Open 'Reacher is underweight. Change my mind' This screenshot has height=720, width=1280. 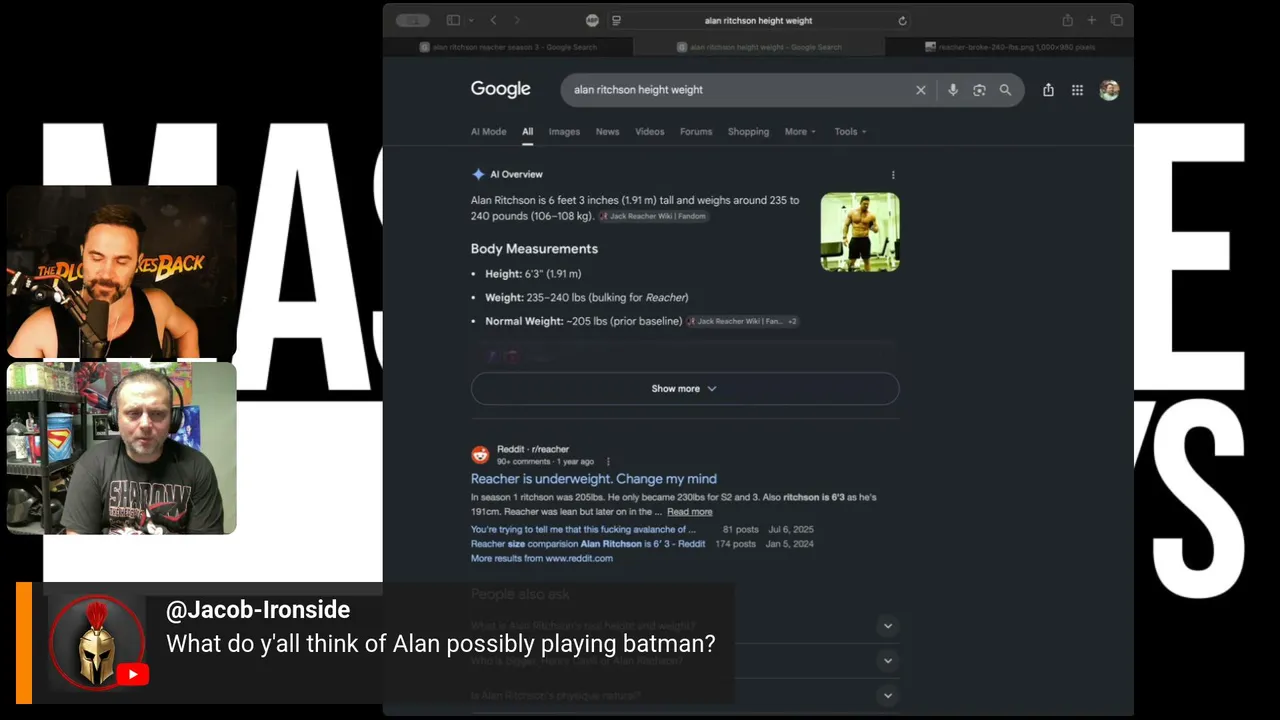click(594, 479)
